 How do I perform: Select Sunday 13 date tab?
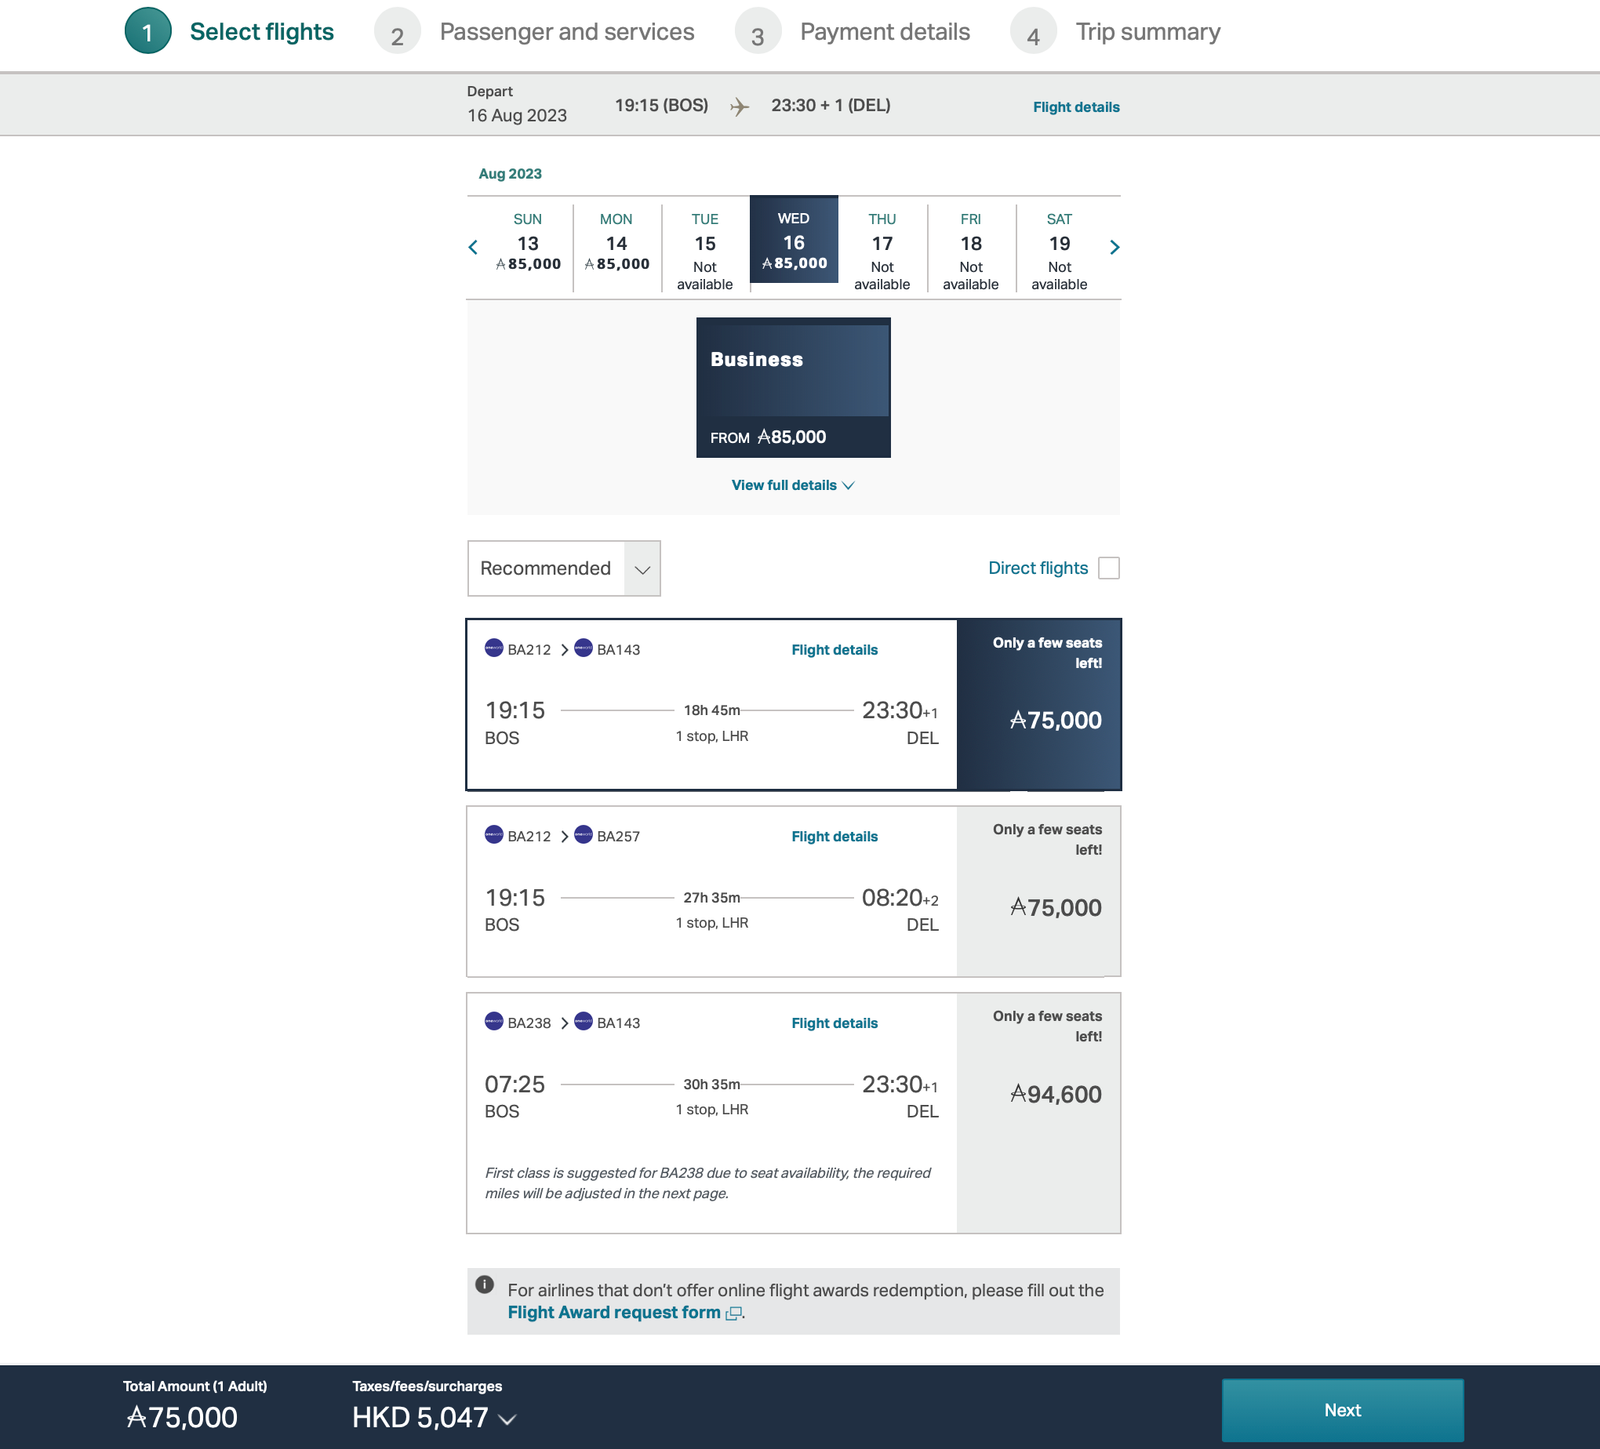[528, 247]
